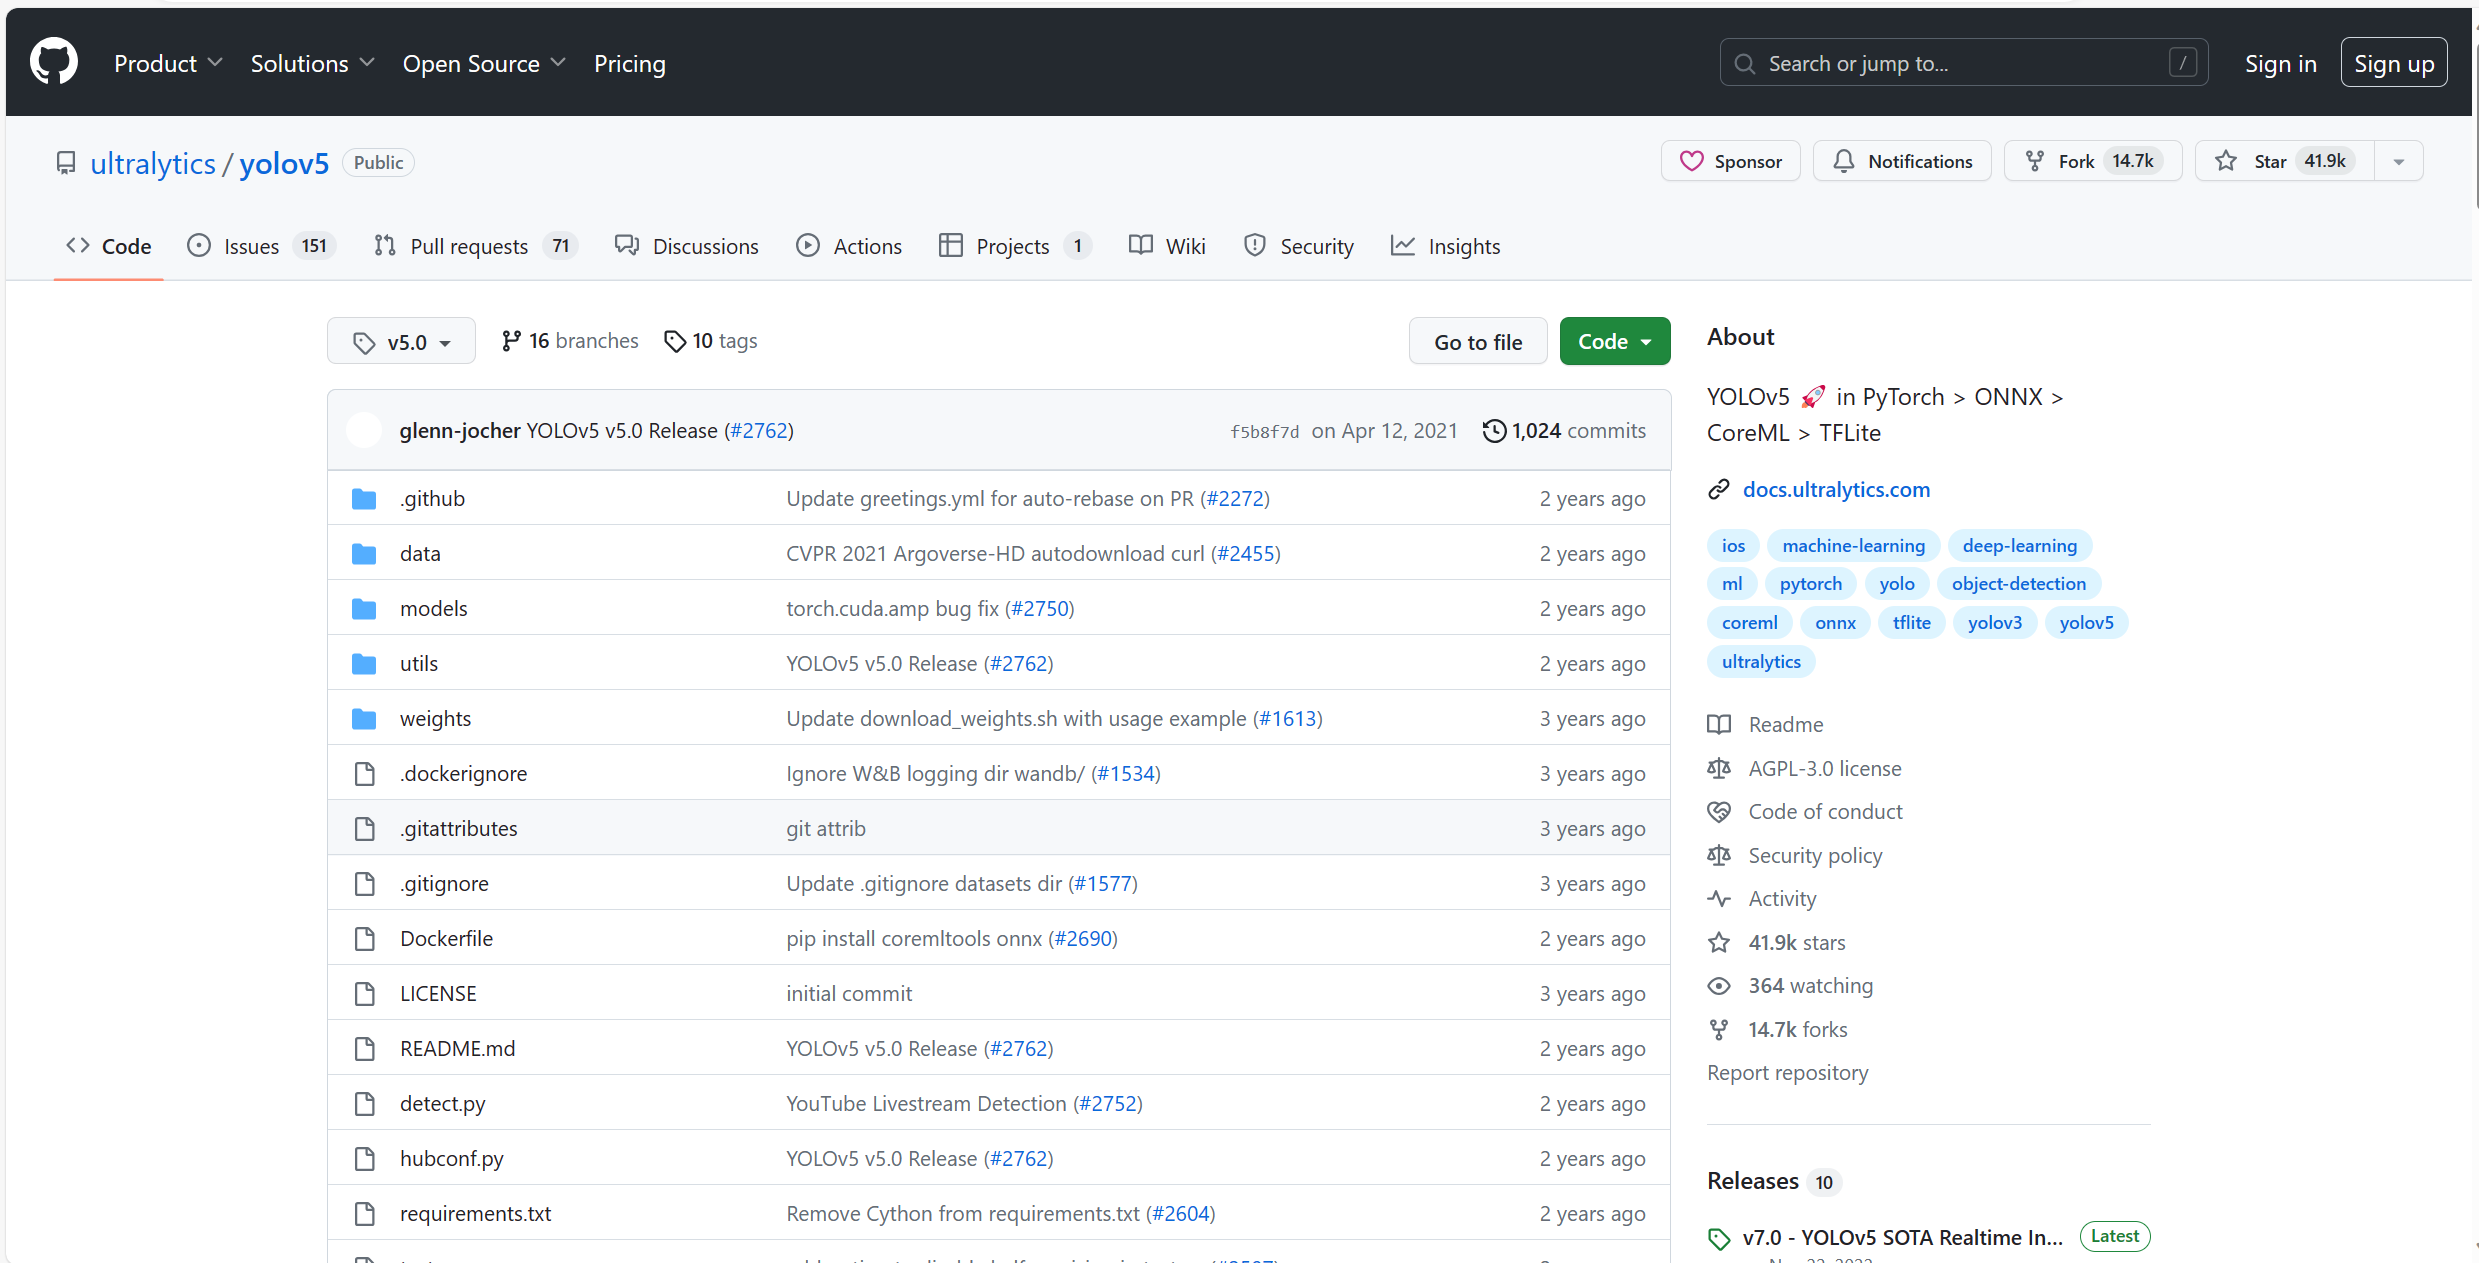This screenshot has width=2479, height=1263.
Task: Open the YouTube Livestream Detection commit message
Action: [926, 1103]
